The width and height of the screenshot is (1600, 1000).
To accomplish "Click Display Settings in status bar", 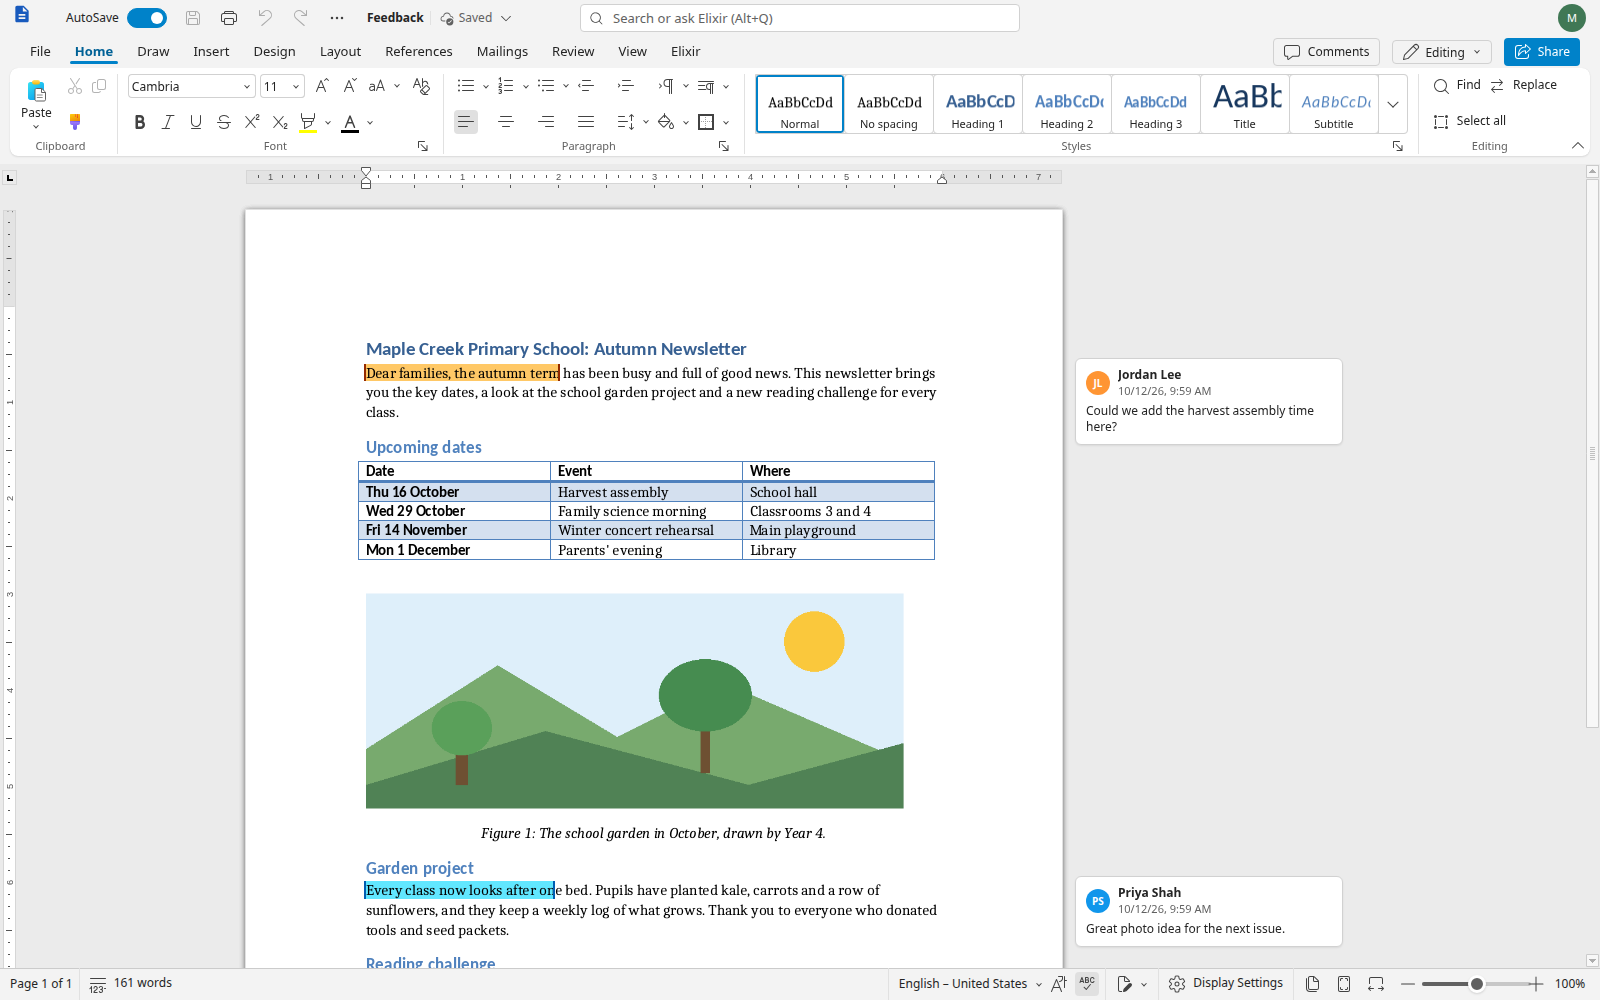I will point(1226,984).
